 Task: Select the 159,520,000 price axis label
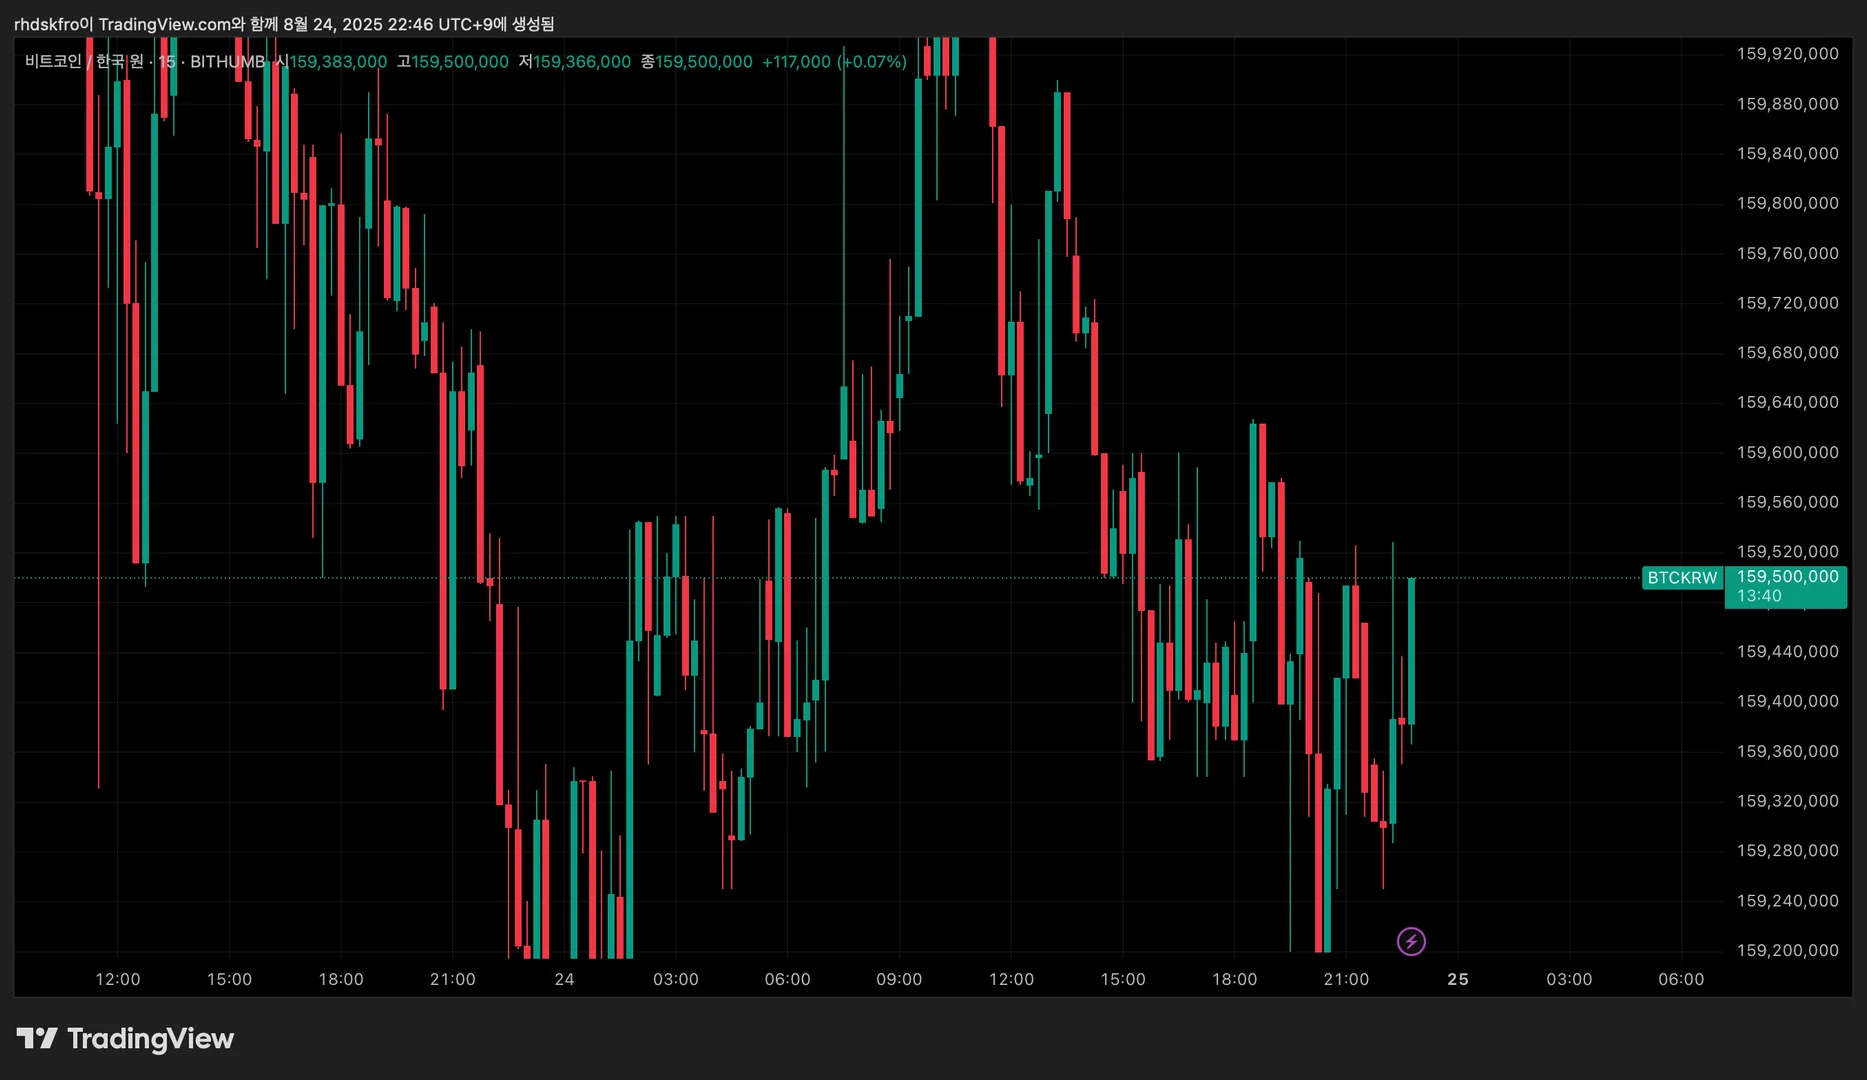click(1787, 552)
